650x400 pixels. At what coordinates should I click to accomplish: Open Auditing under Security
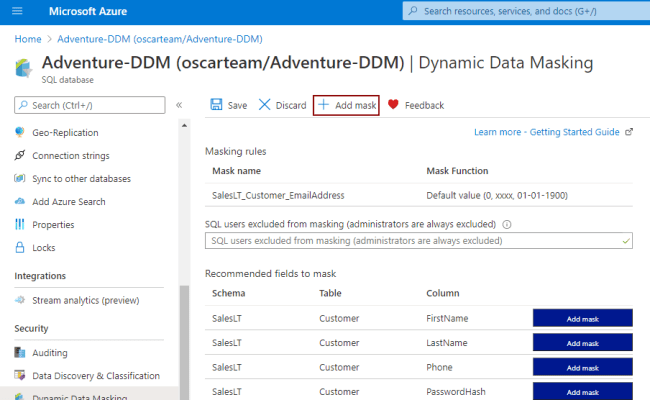pos(50,353)
